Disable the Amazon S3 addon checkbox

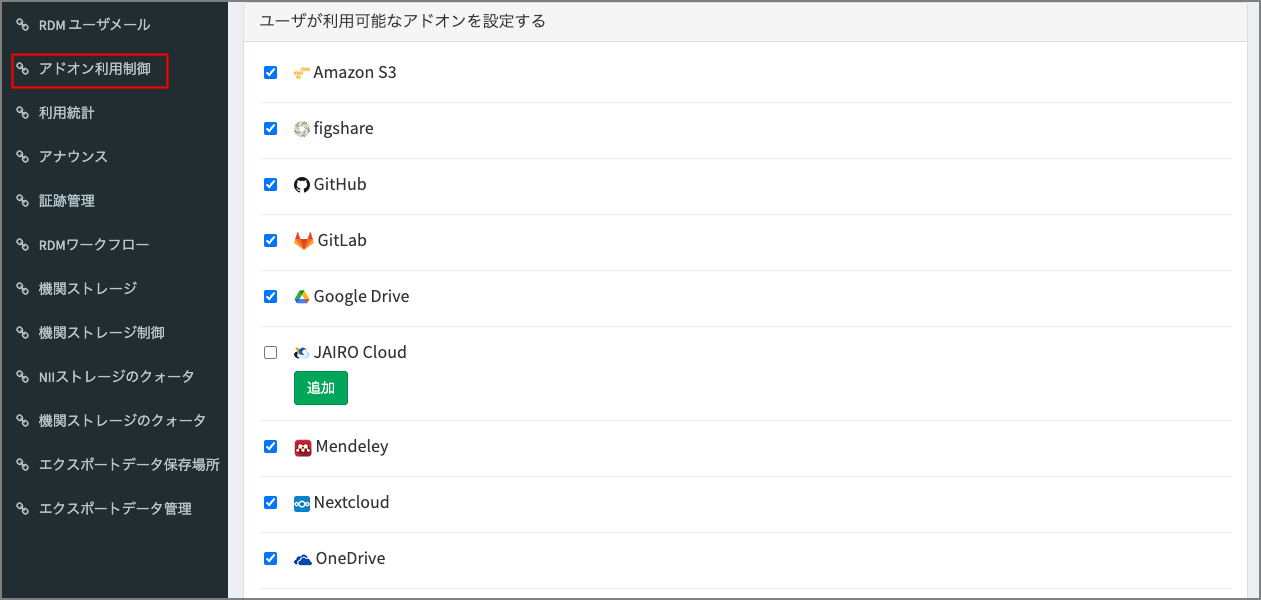pos(270,72)
